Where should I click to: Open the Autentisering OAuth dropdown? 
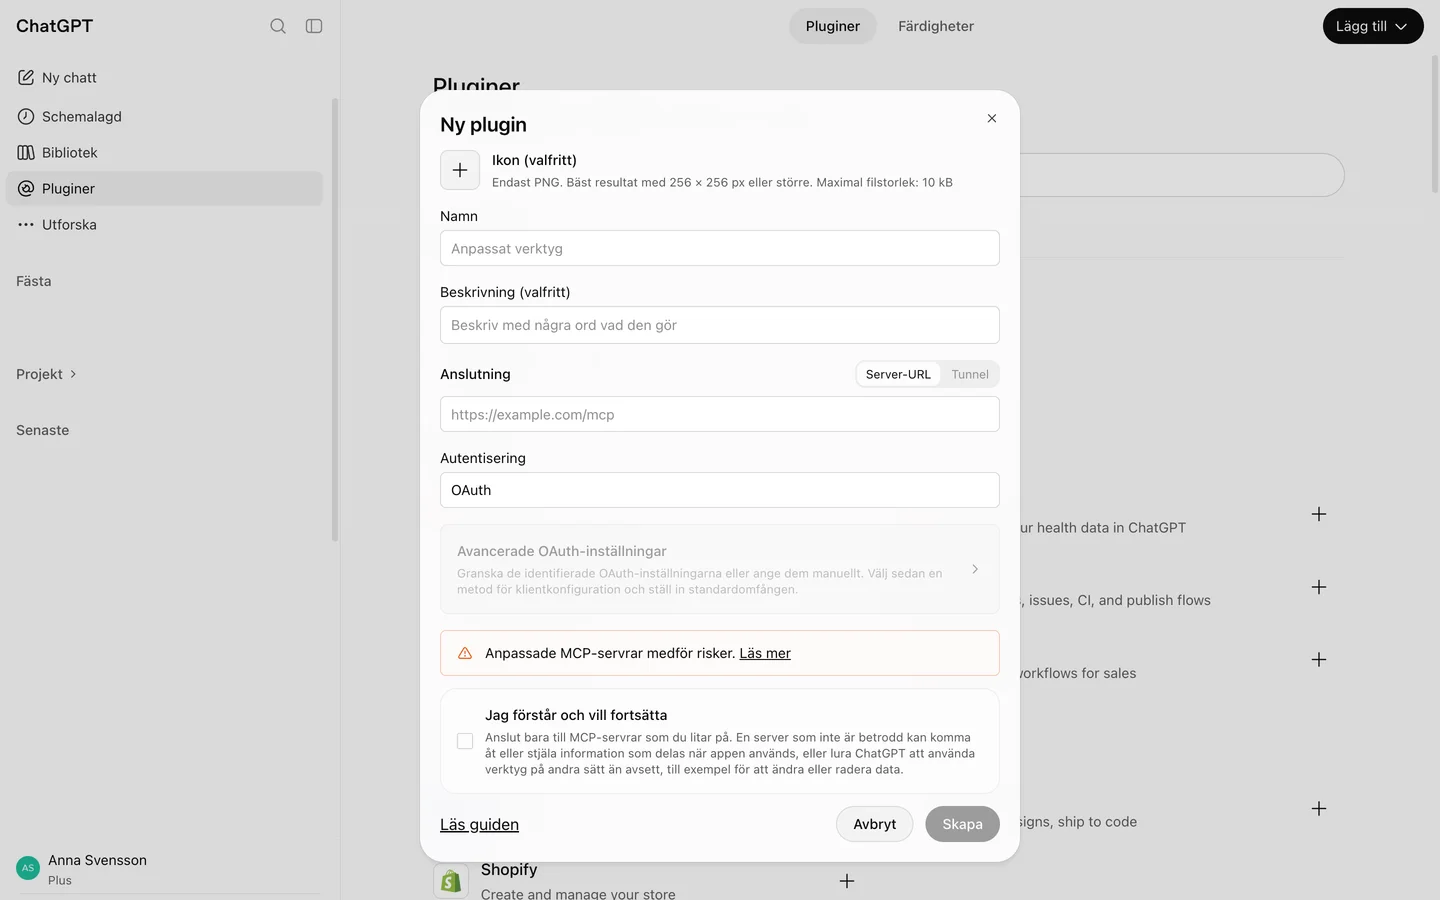tap(720, 490)
